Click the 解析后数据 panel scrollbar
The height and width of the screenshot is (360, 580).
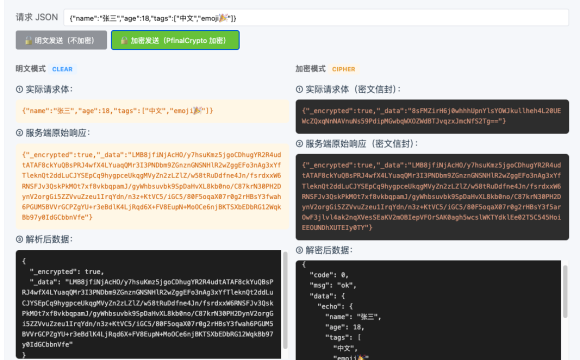(285, 300)
